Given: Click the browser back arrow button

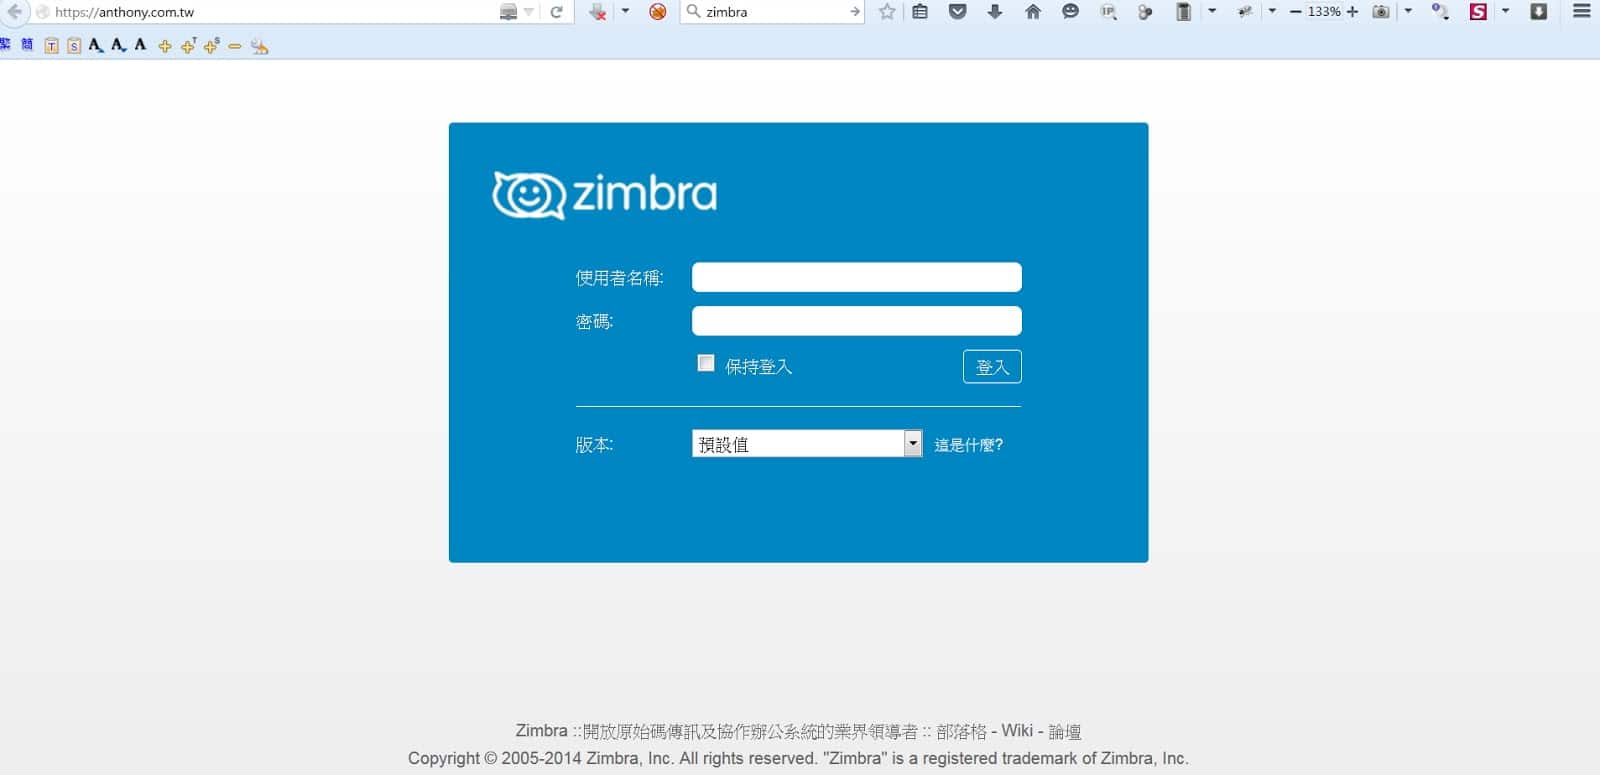Looking at the screenshot, I should tap(14, 12).
